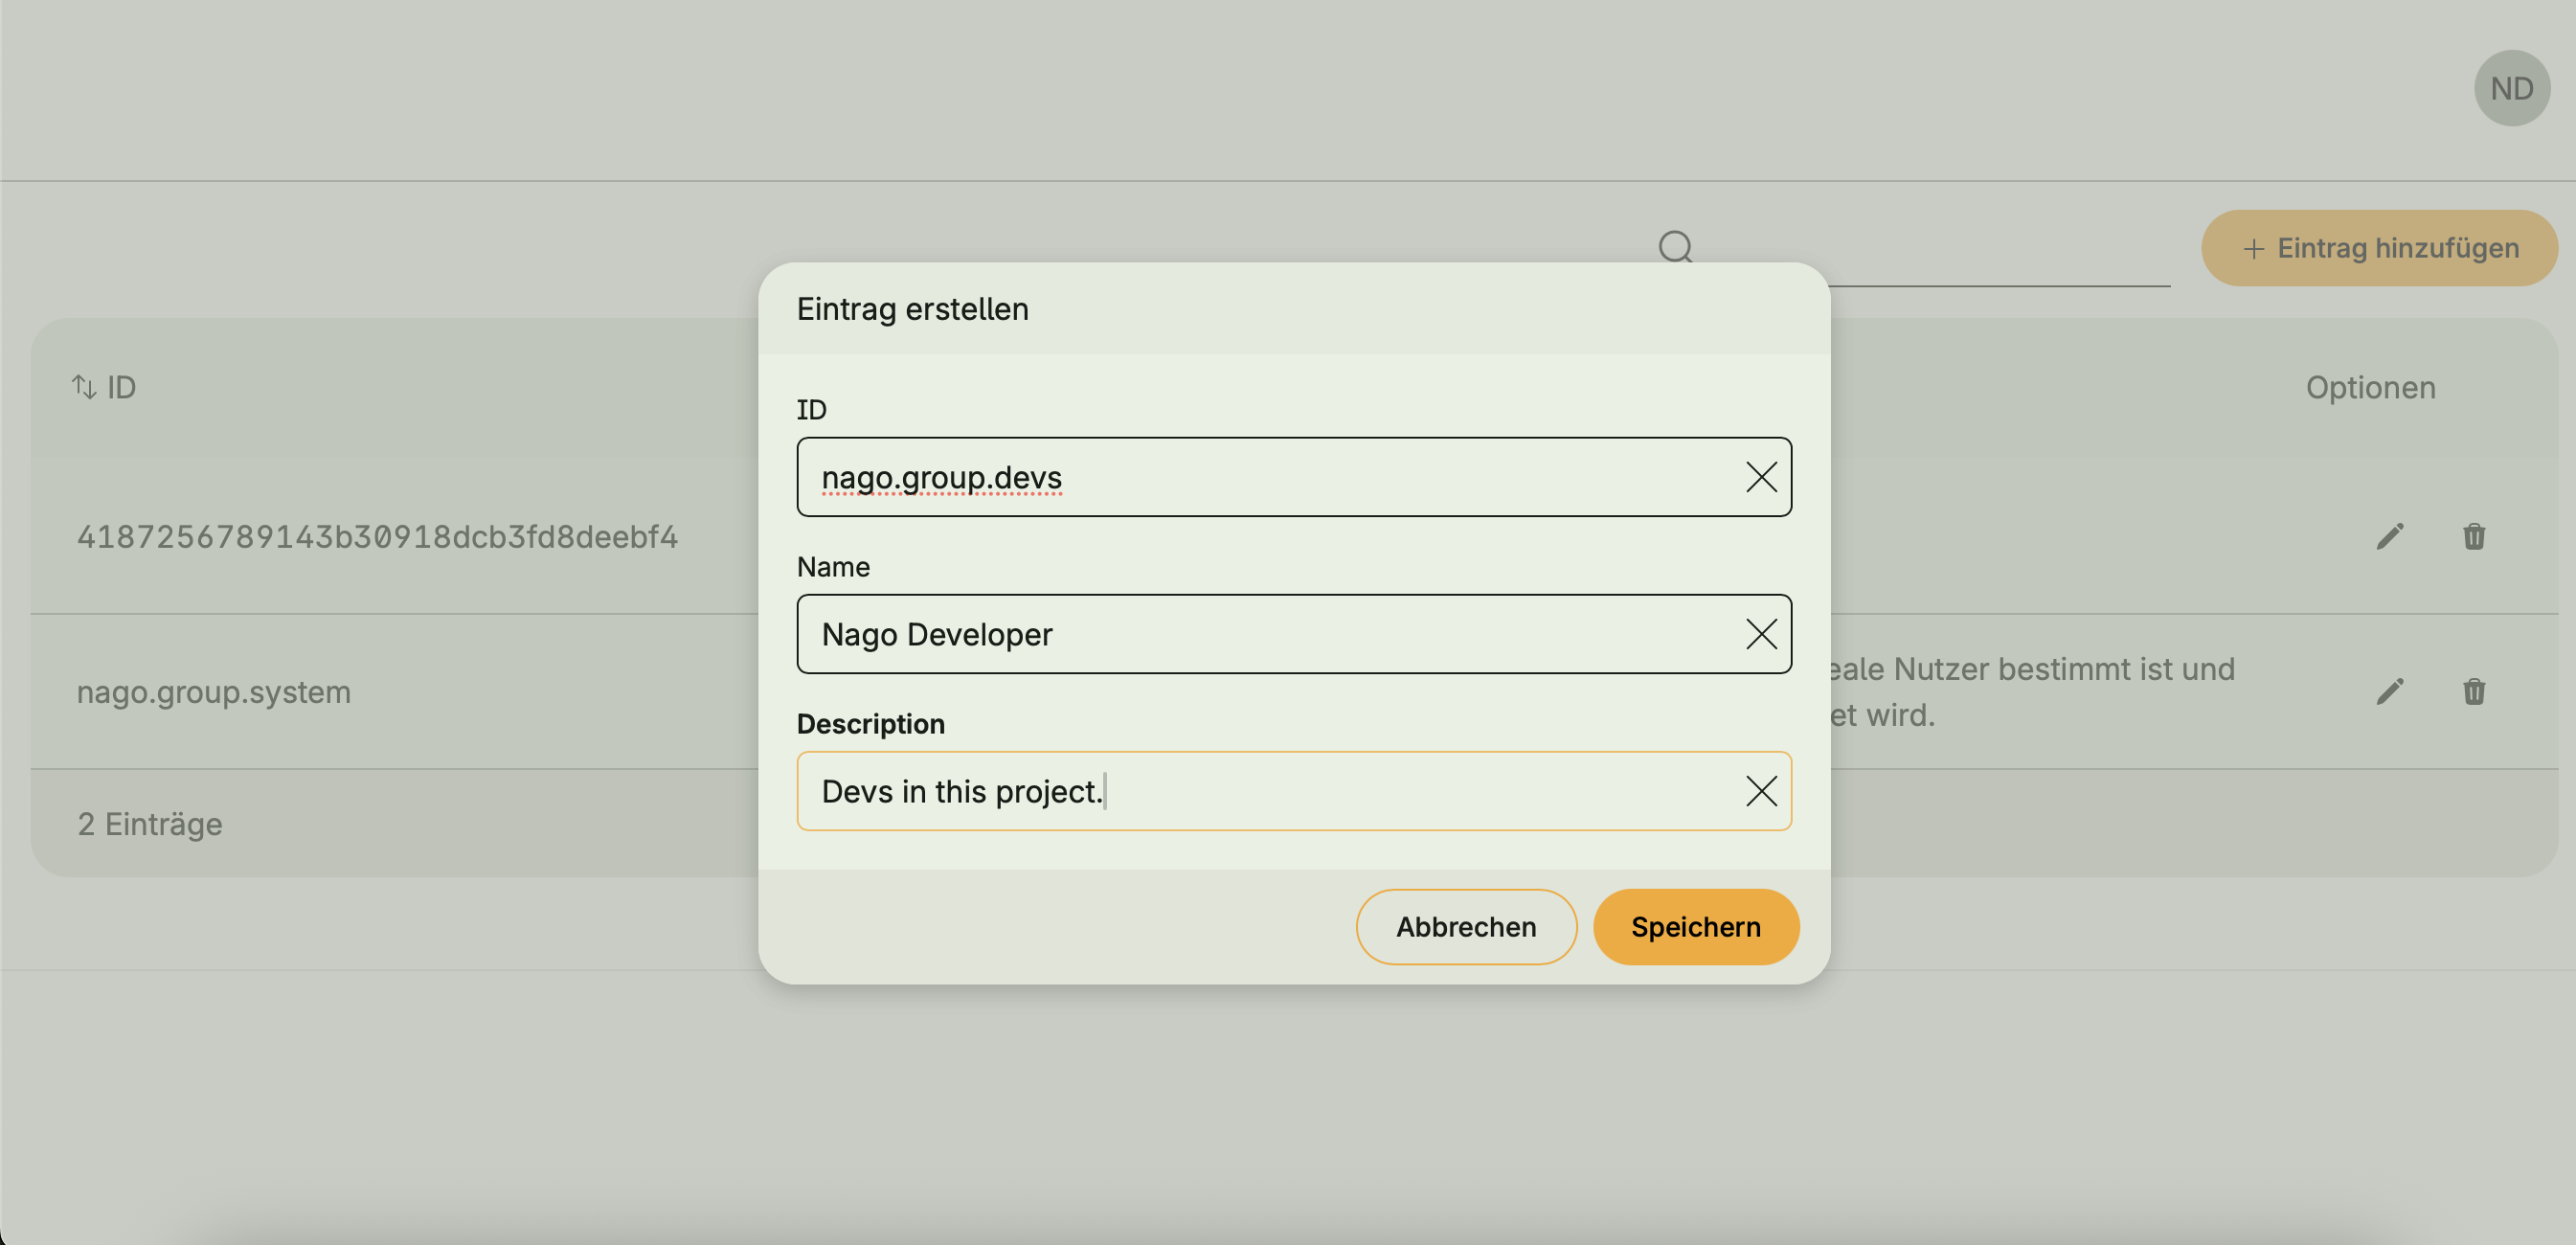The width and height of the screenshot is (2576, 1245).
Task: Click the search magnifier icon
Action: (1675, 246)
